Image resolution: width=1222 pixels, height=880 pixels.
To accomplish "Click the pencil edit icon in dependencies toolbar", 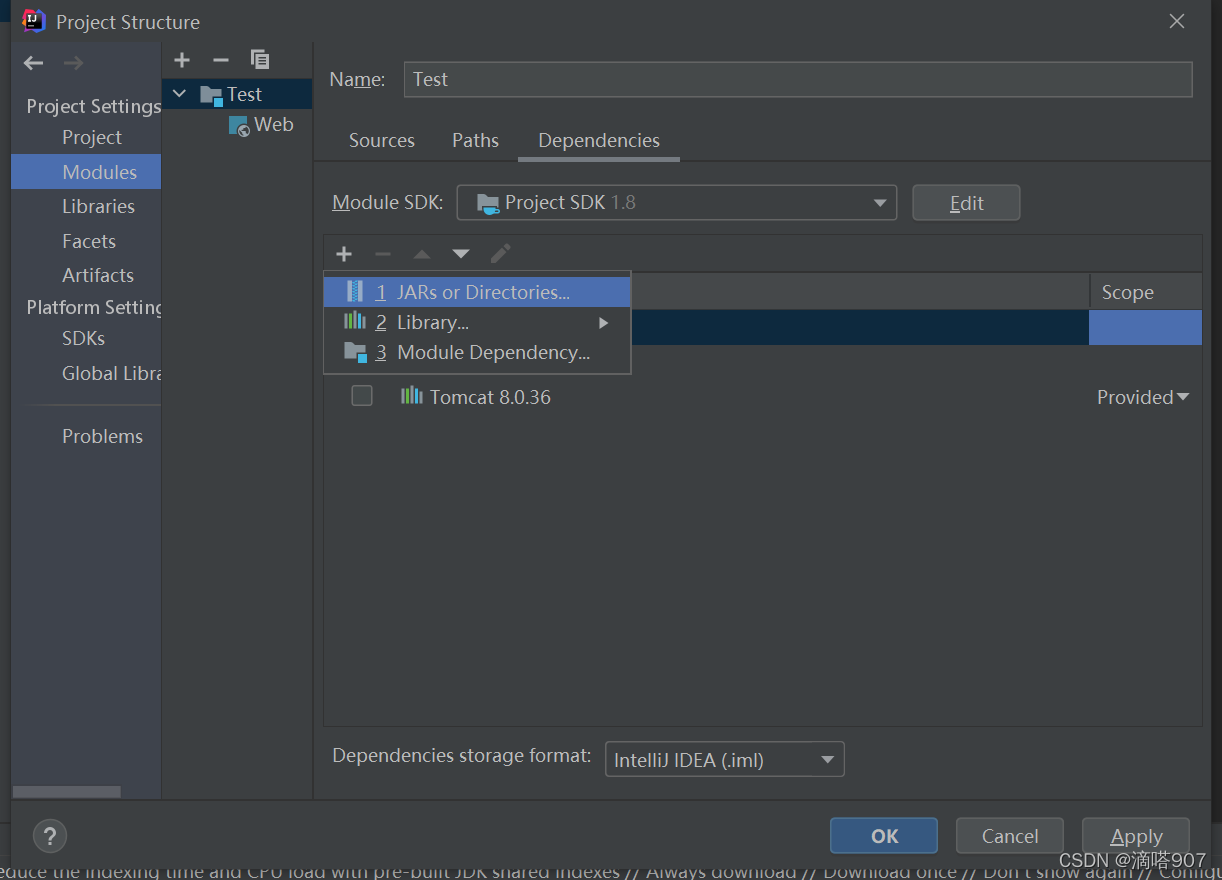I will click(x=500, y=253).
